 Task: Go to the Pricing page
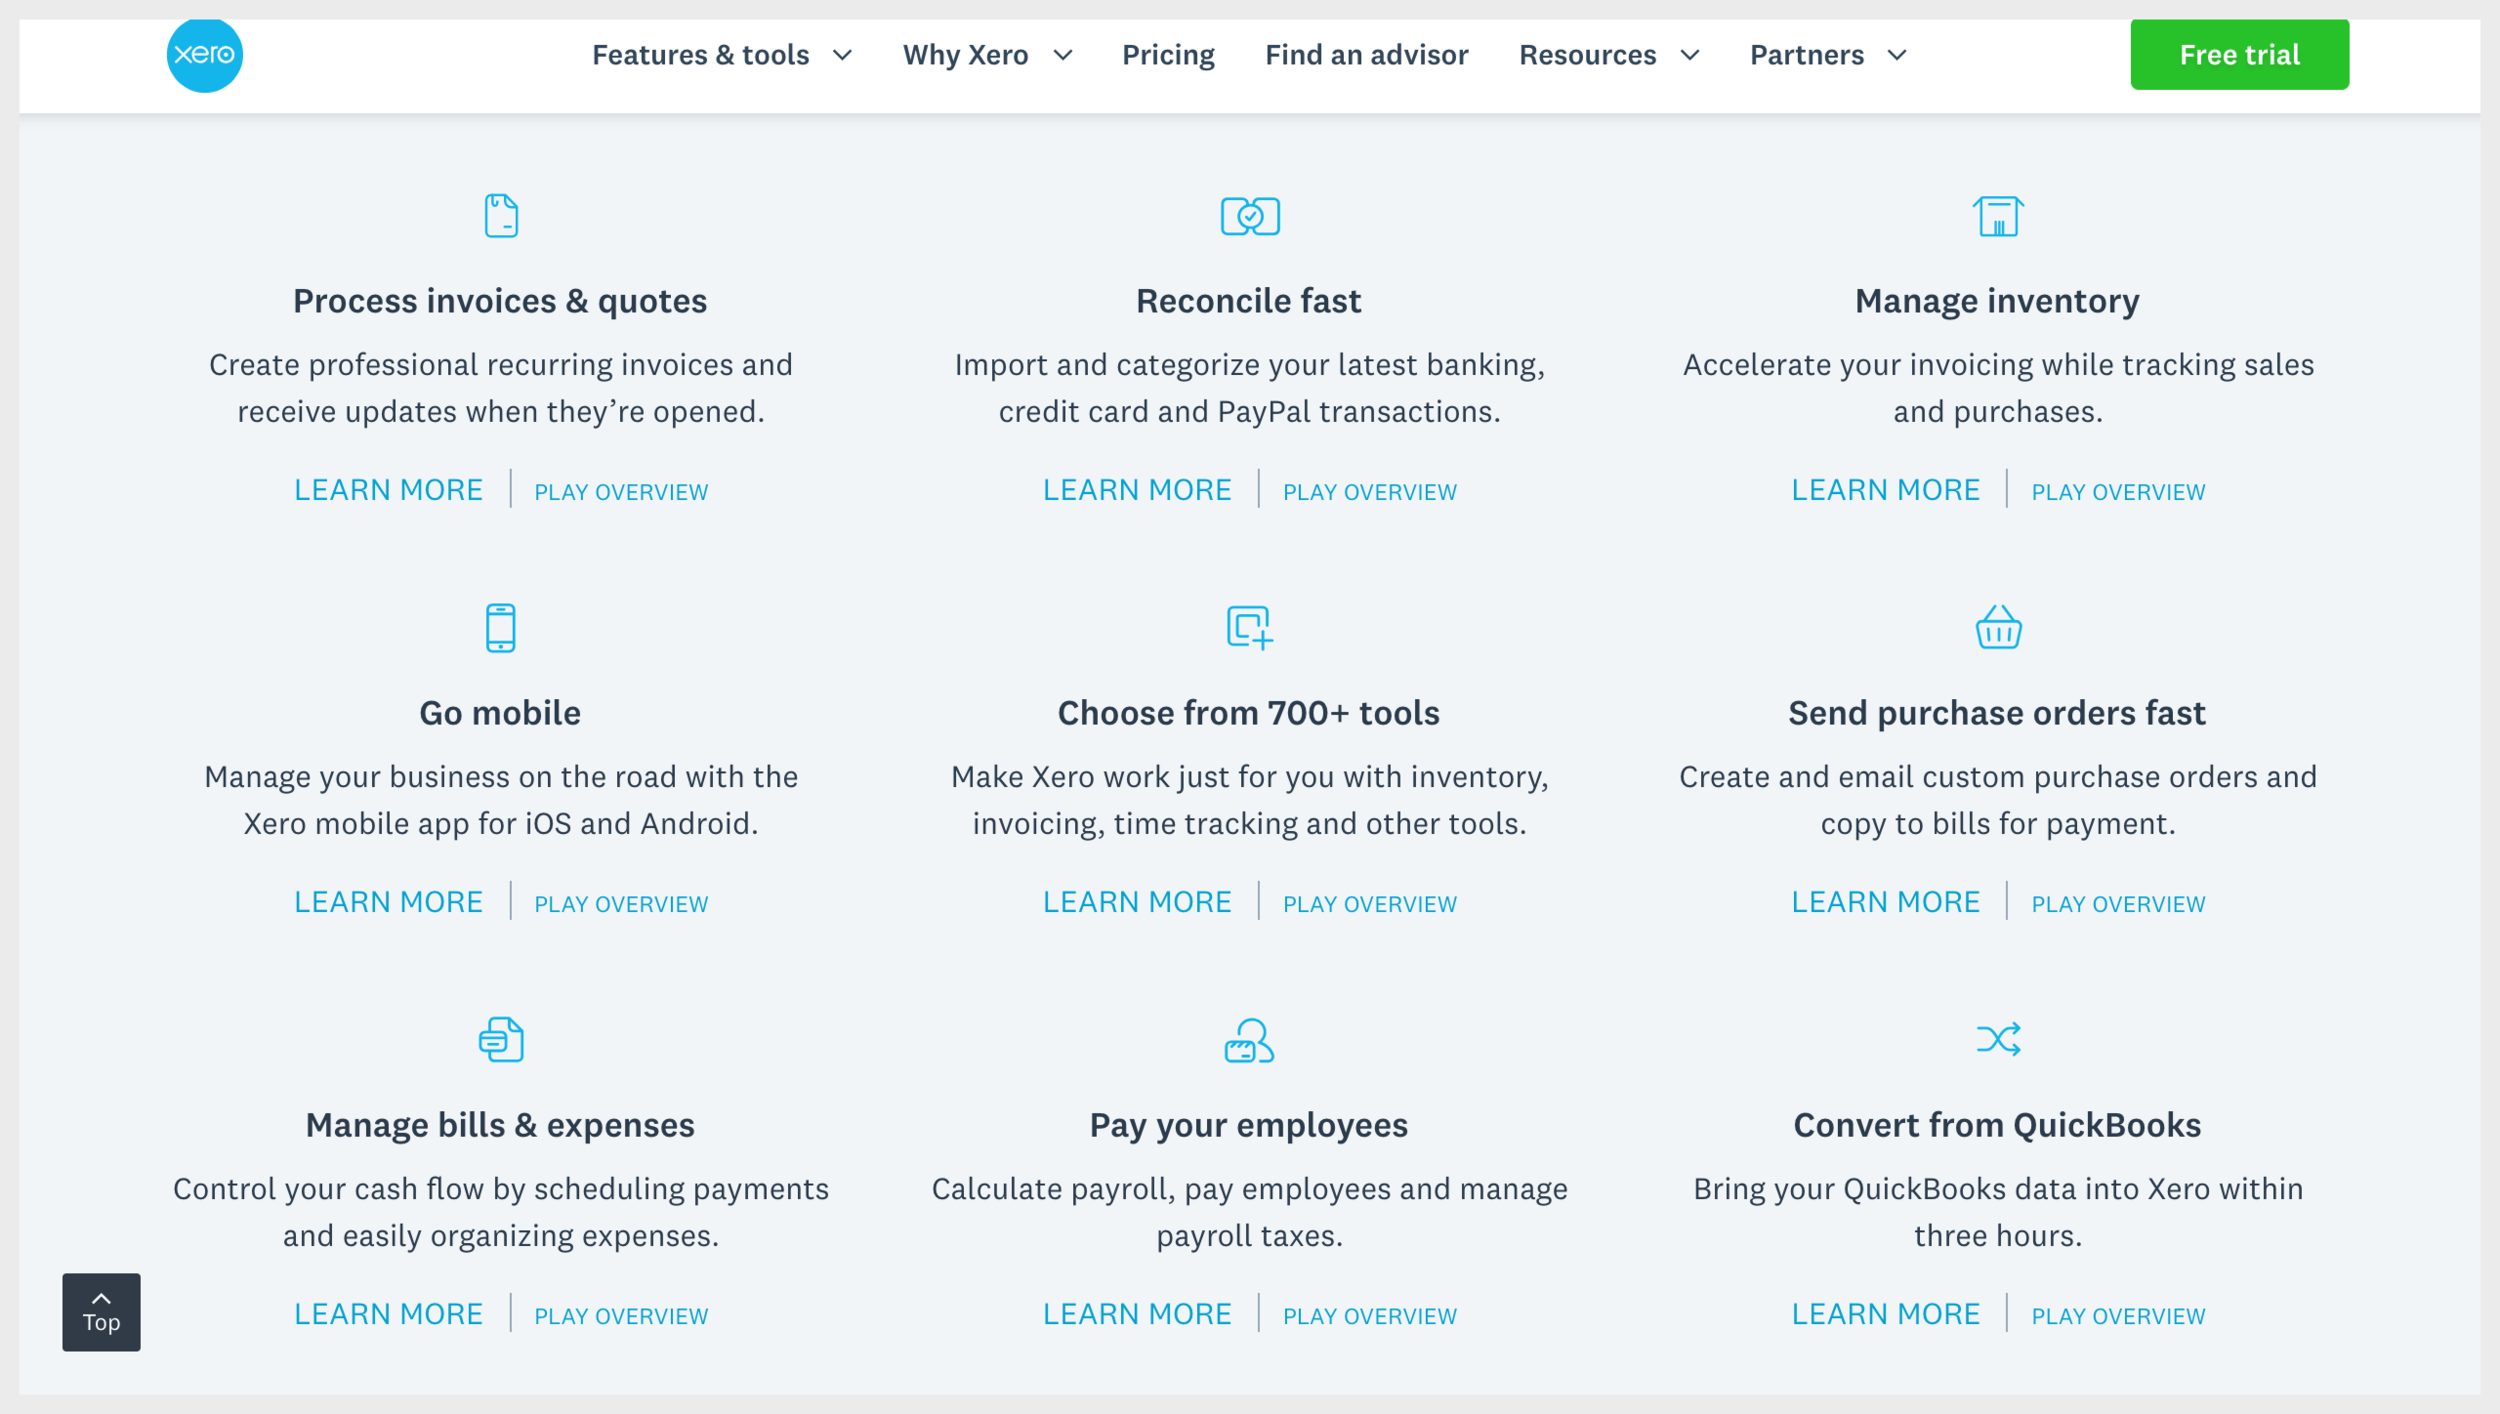tap(1168, 55)
